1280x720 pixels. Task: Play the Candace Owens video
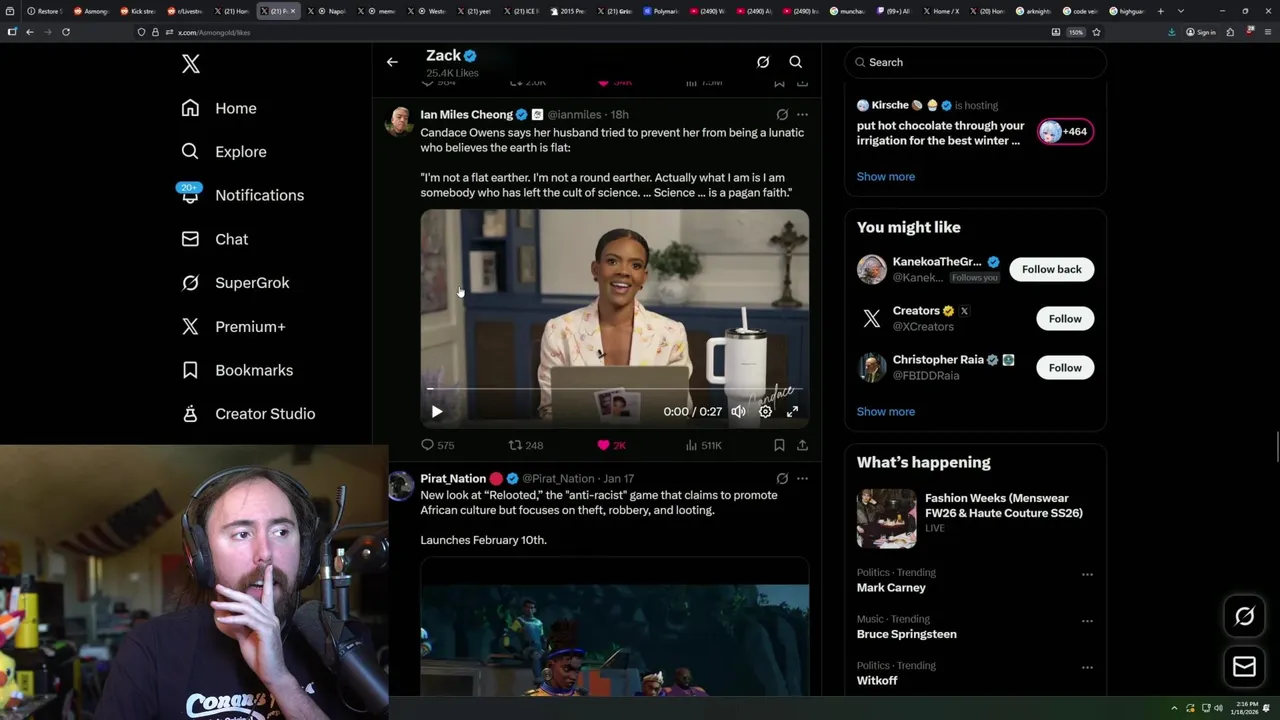pos(437,411)
